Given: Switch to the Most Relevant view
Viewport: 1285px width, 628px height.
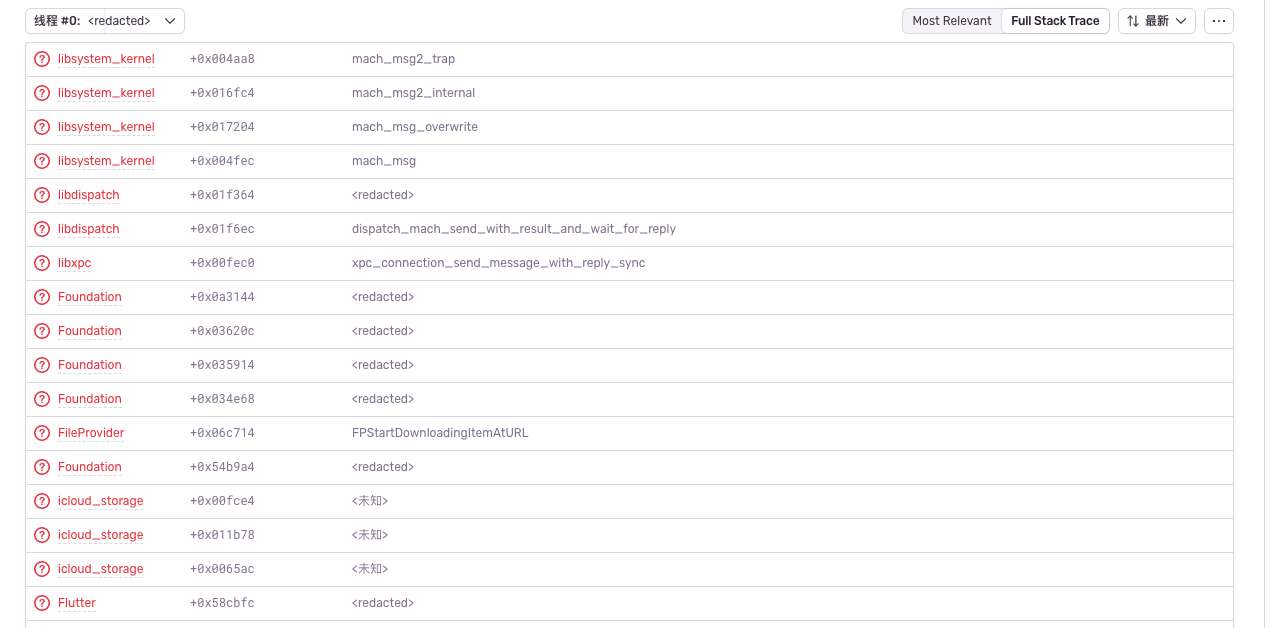Looking at the screenshot, I should click(x=951, y=20).
